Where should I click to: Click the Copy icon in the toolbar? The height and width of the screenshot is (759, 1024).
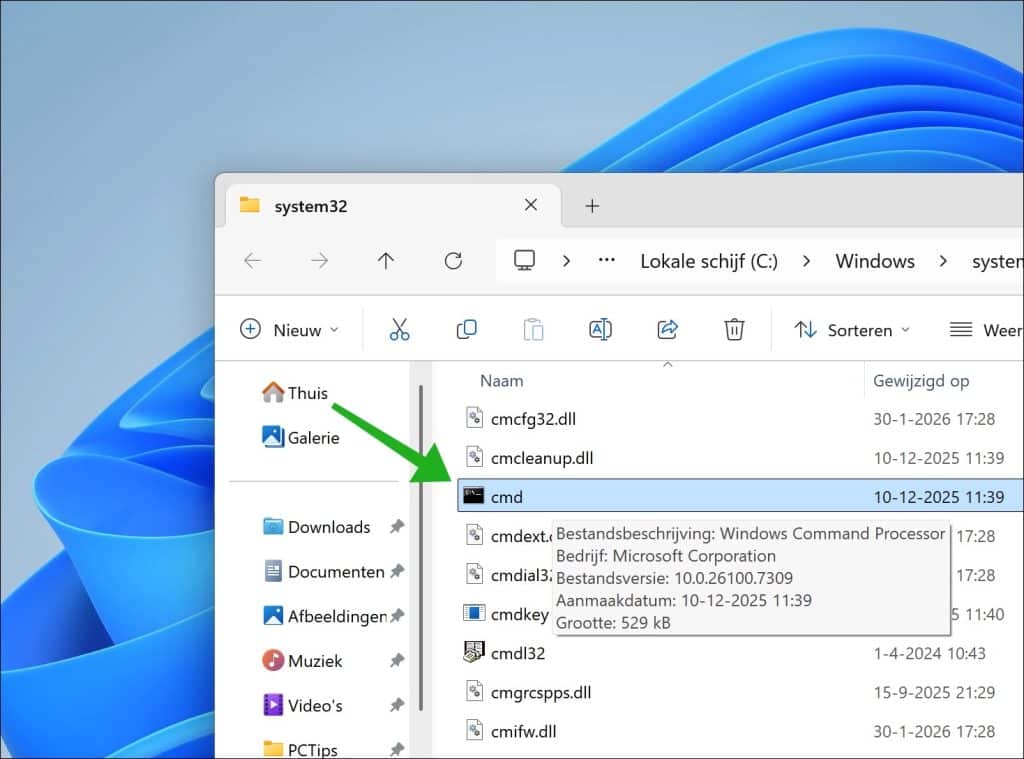(466, 328)
